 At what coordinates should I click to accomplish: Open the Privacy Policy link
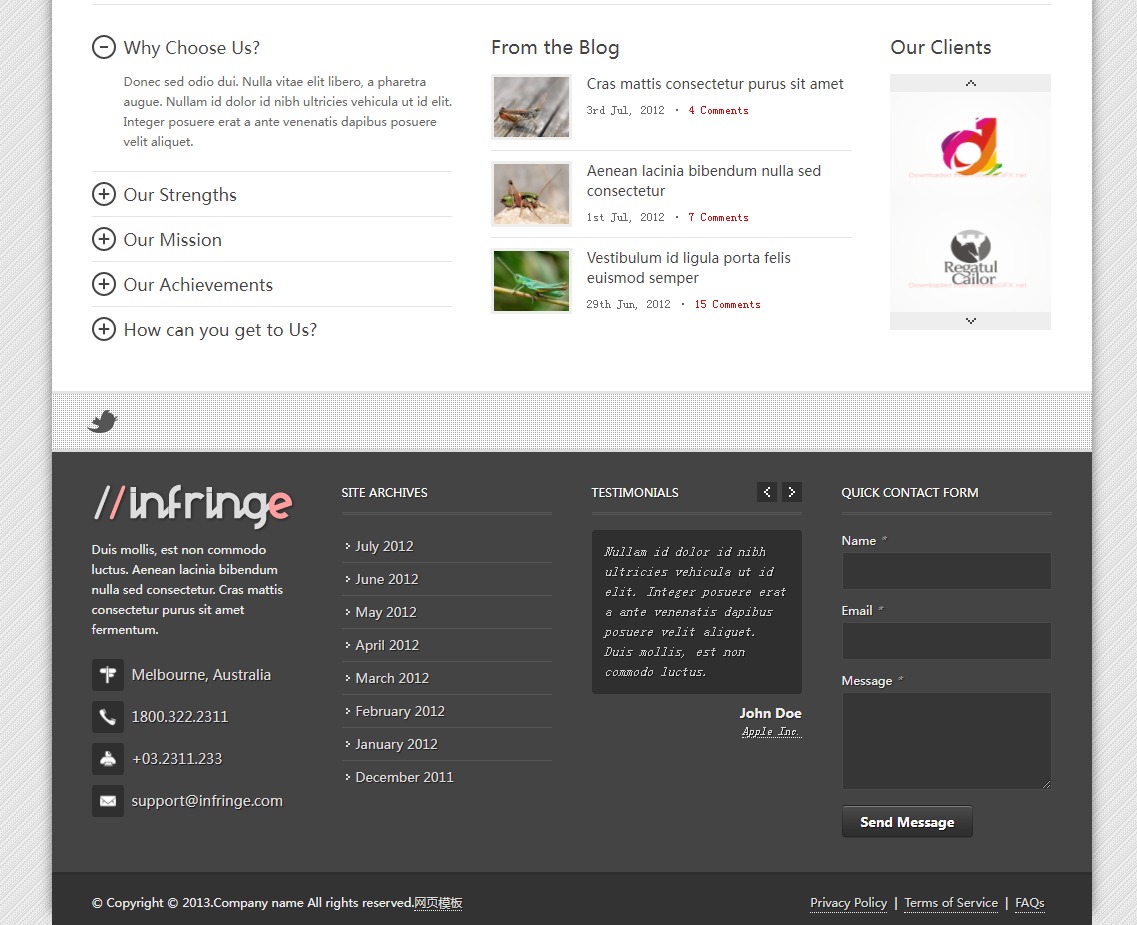pyautogui.click(x=848, y=903)
